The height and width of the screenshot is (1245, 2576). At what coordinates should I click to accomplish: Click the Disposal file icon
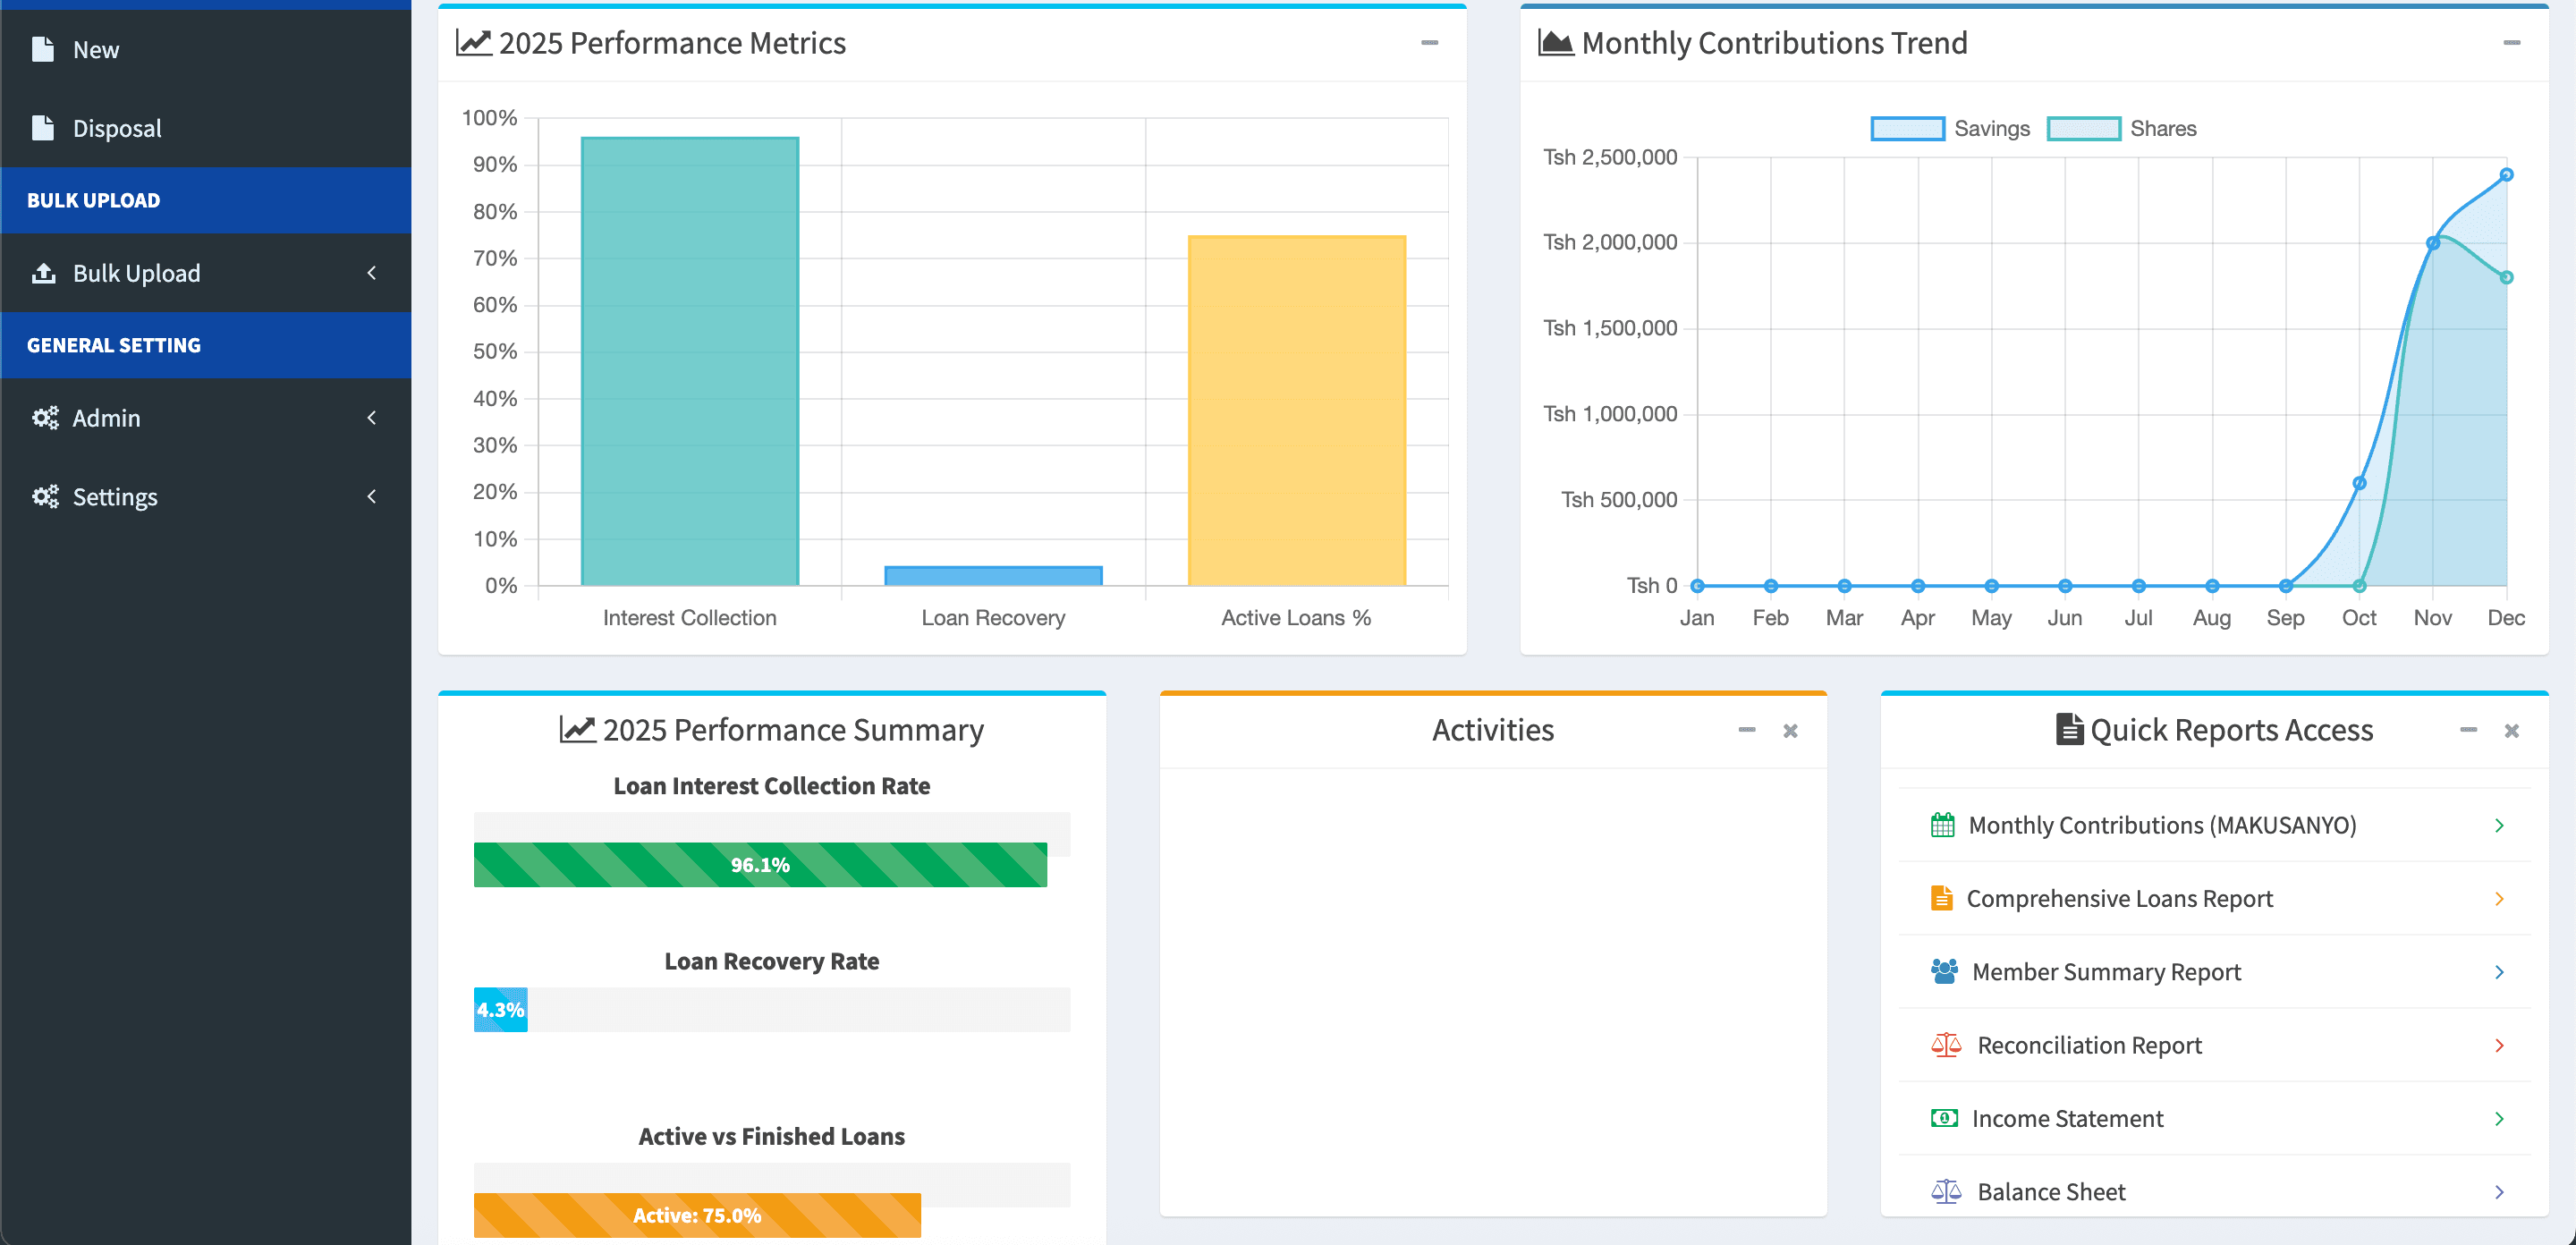[44, 127]
